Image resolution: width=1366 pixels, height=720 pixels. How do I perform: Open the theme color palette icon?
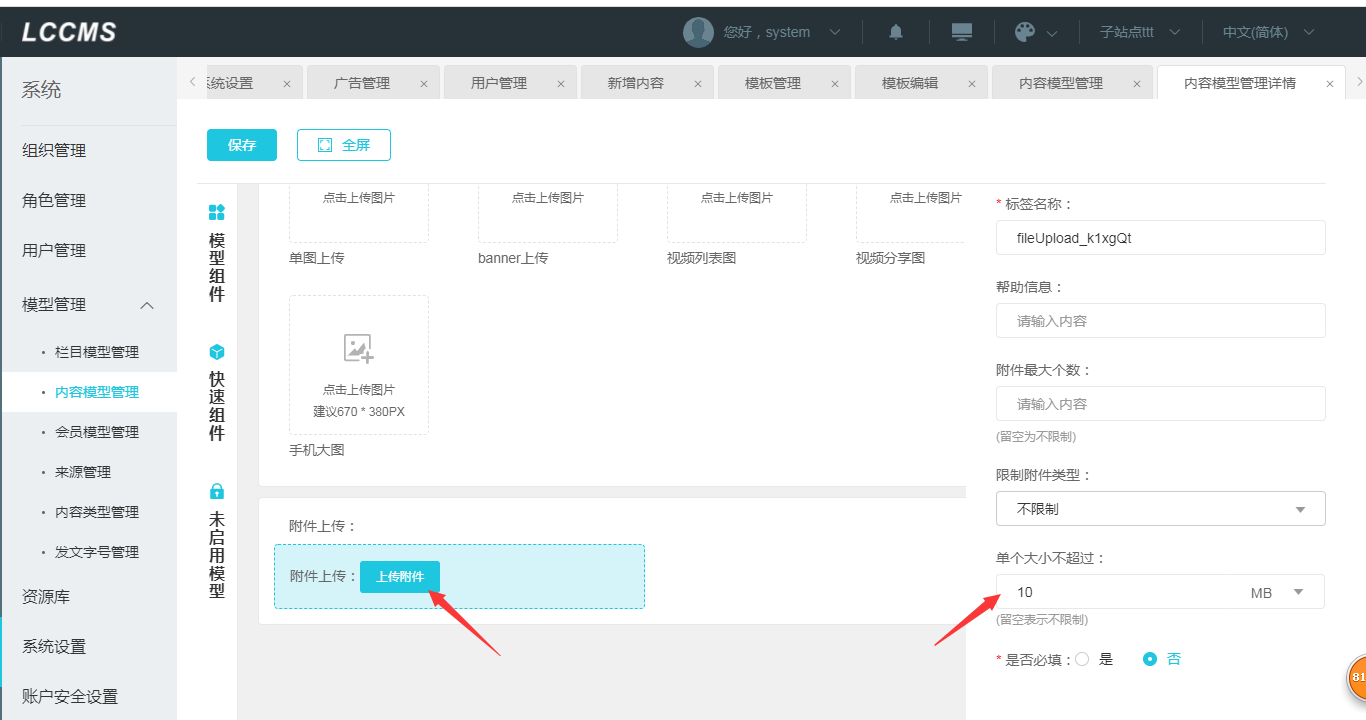pos(1025,32)
